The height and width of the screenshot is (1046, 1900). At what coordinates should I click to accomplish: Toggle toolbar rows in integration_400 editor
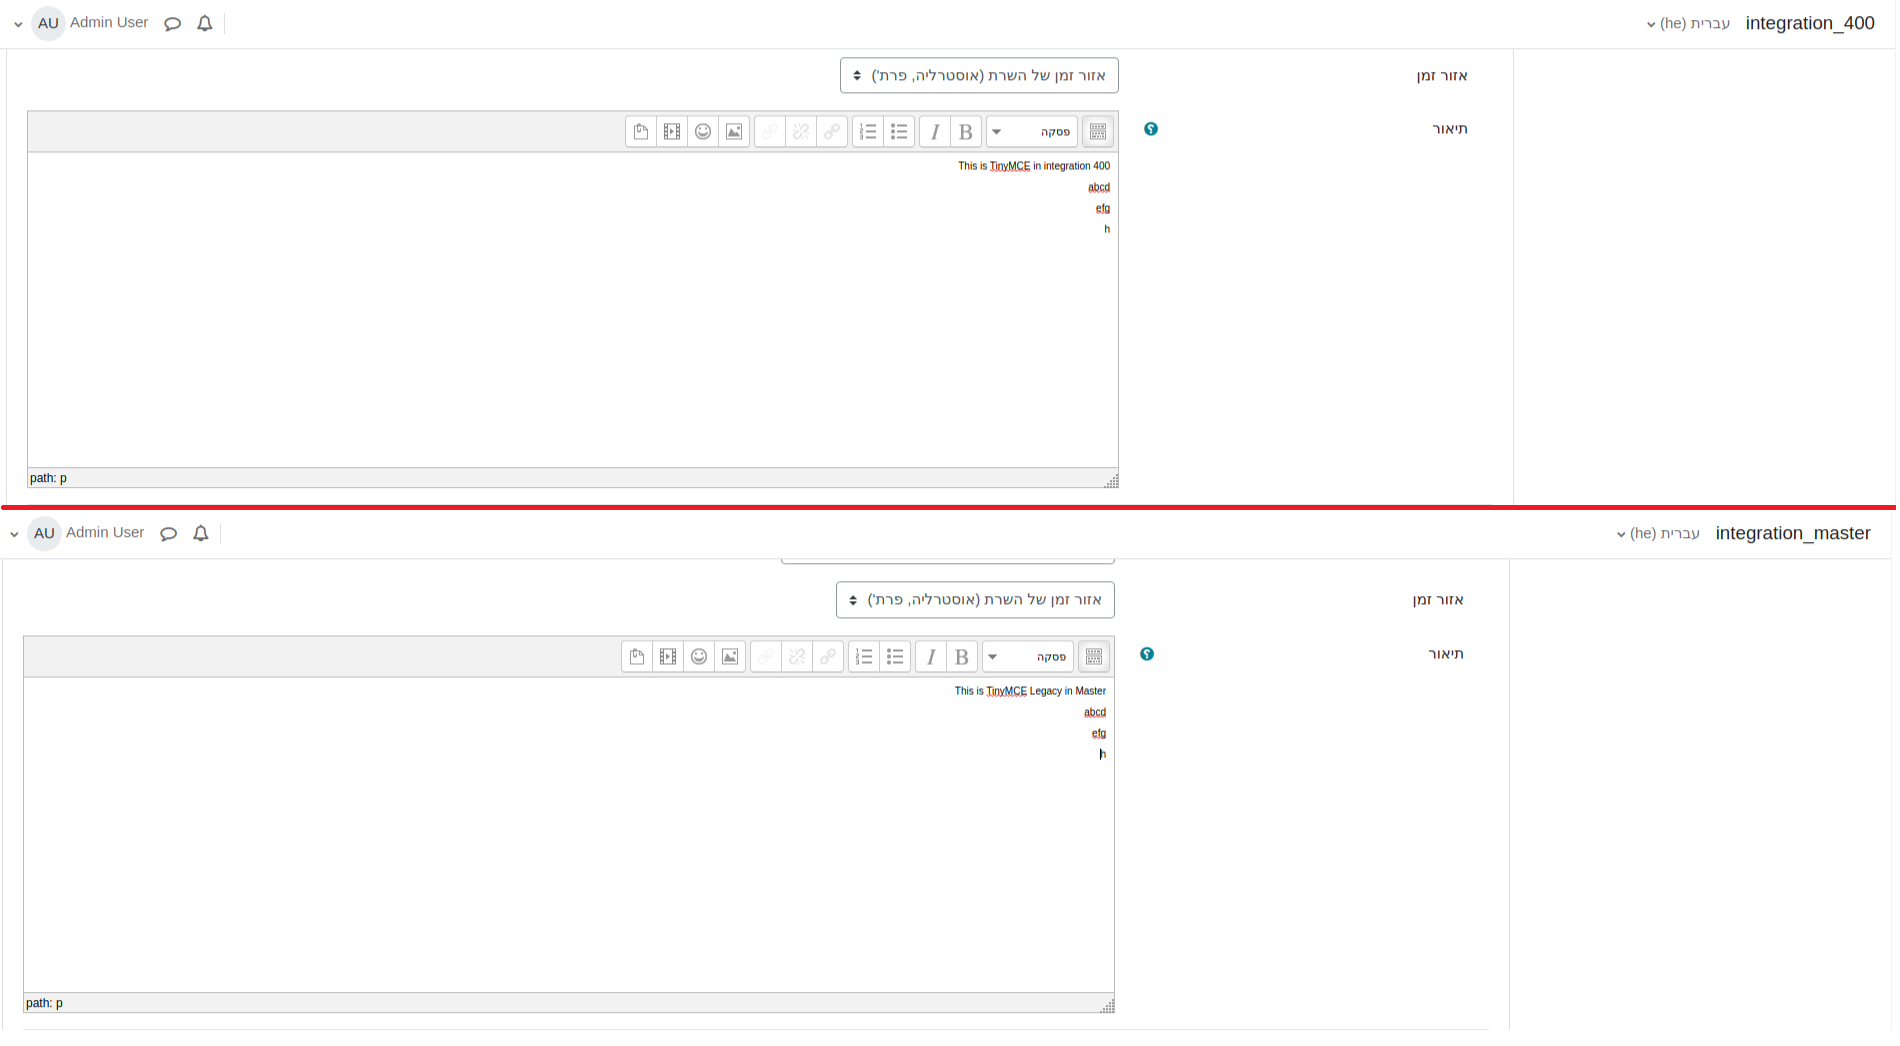[1097, 132]
